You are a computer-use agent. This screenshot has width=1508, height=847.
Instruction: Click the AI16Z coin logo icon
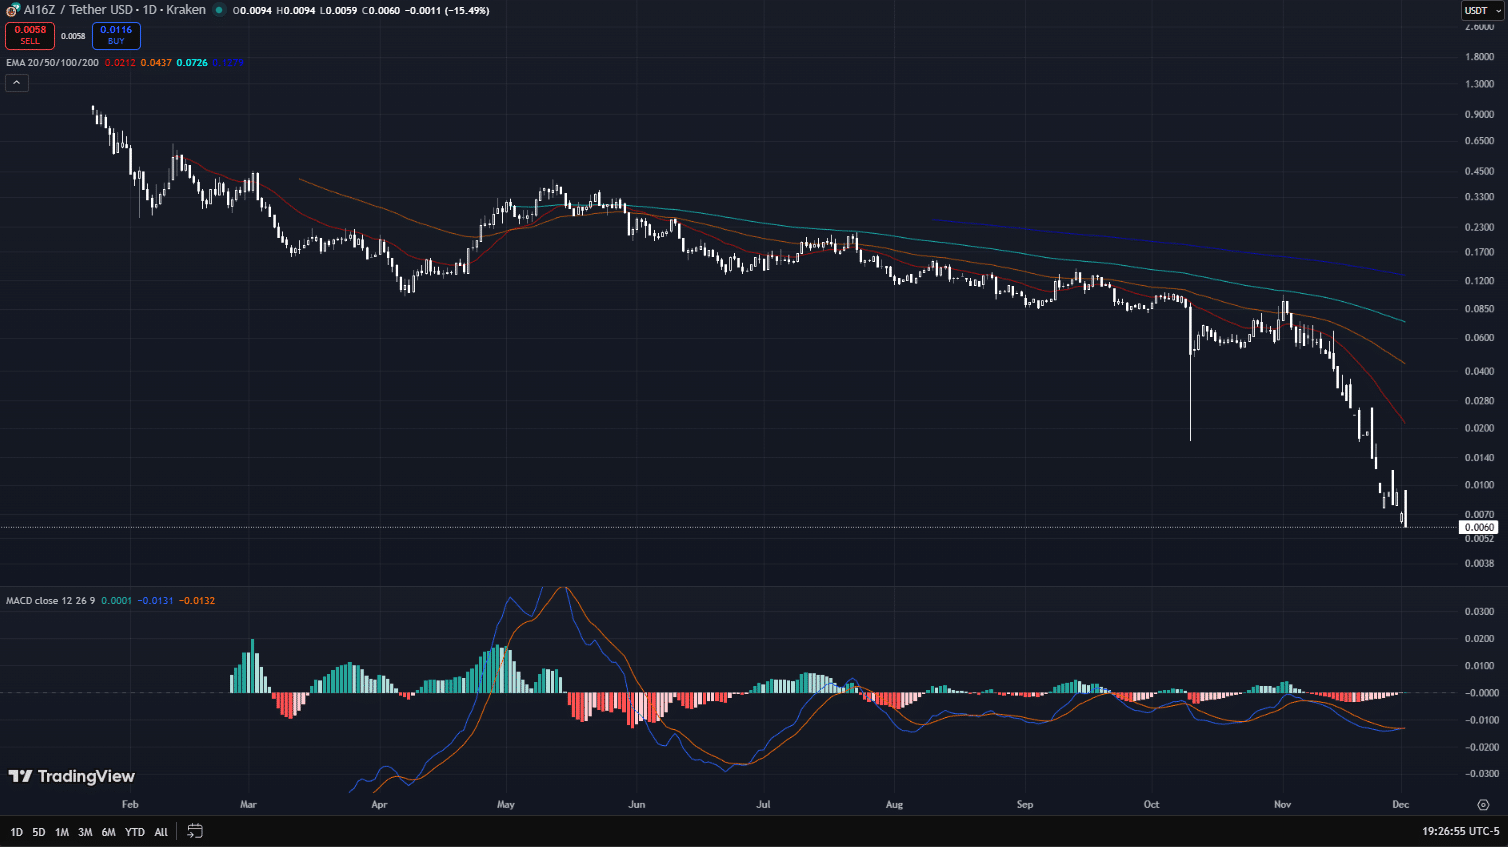coord(13,10)
